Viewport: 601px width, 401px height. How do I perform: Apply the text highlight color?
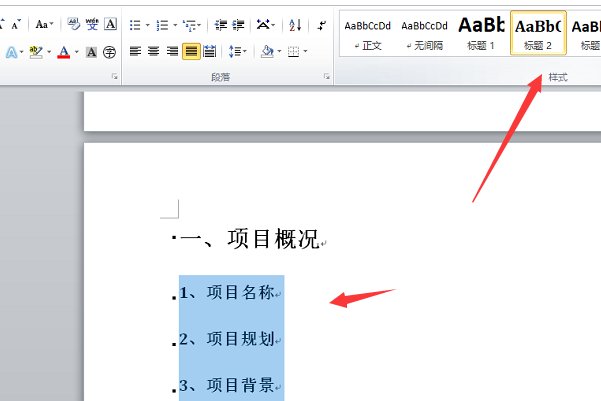tap(36, 52)
